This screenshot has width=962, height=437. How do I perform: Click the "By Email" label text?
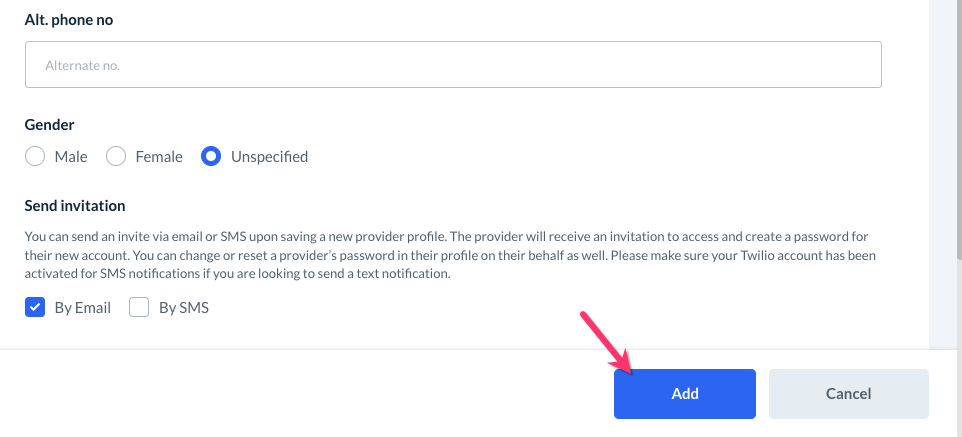[83, 308]
